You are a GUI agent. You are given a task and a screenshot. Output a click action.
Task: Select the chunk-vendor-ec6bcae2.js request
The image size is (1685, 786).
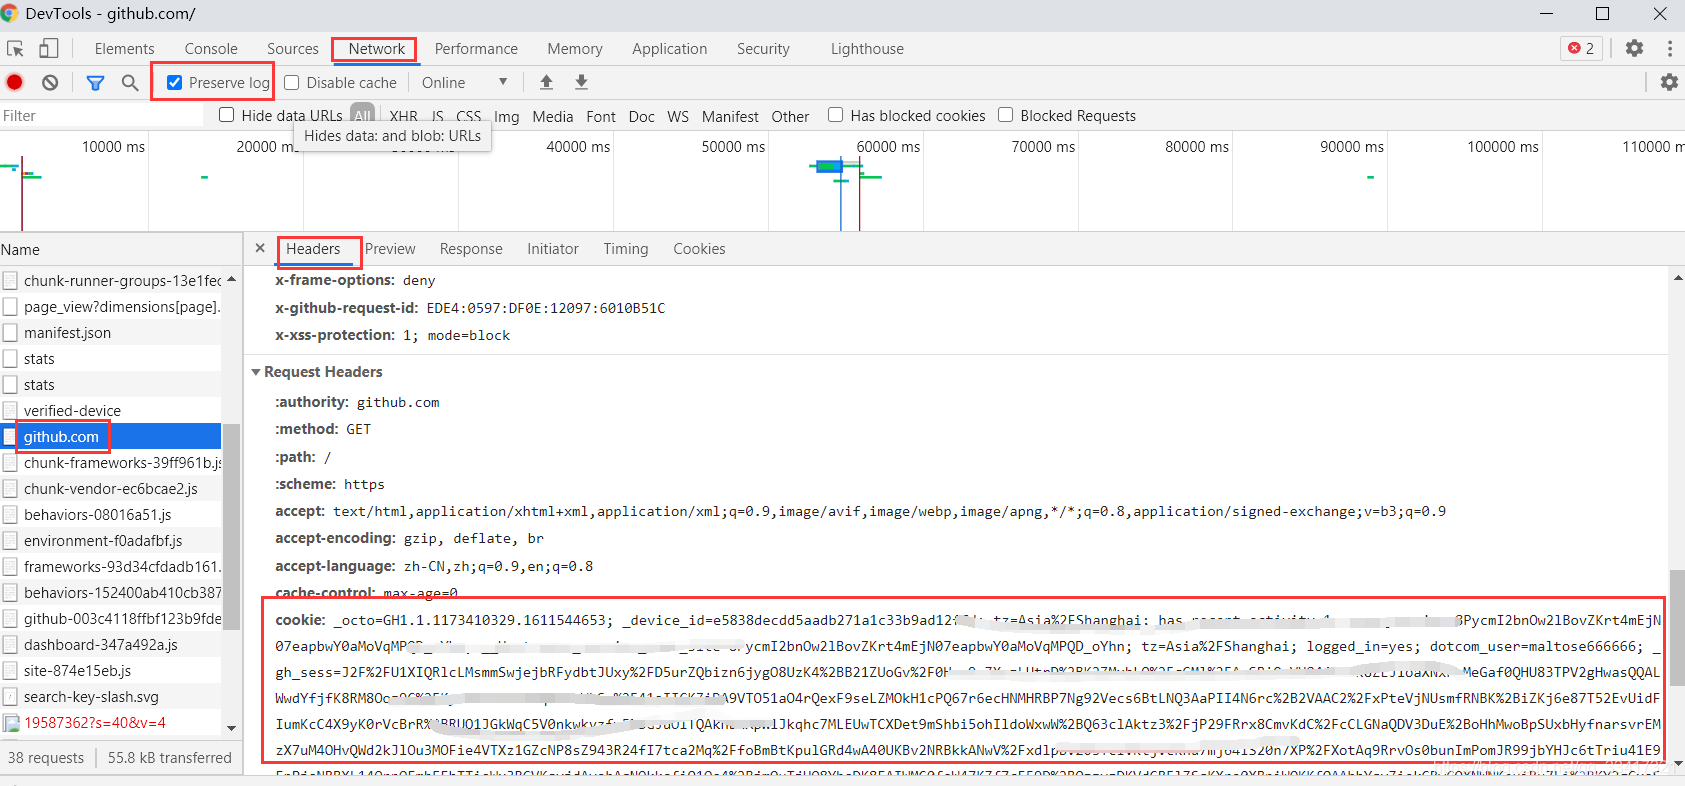(110, 488)
